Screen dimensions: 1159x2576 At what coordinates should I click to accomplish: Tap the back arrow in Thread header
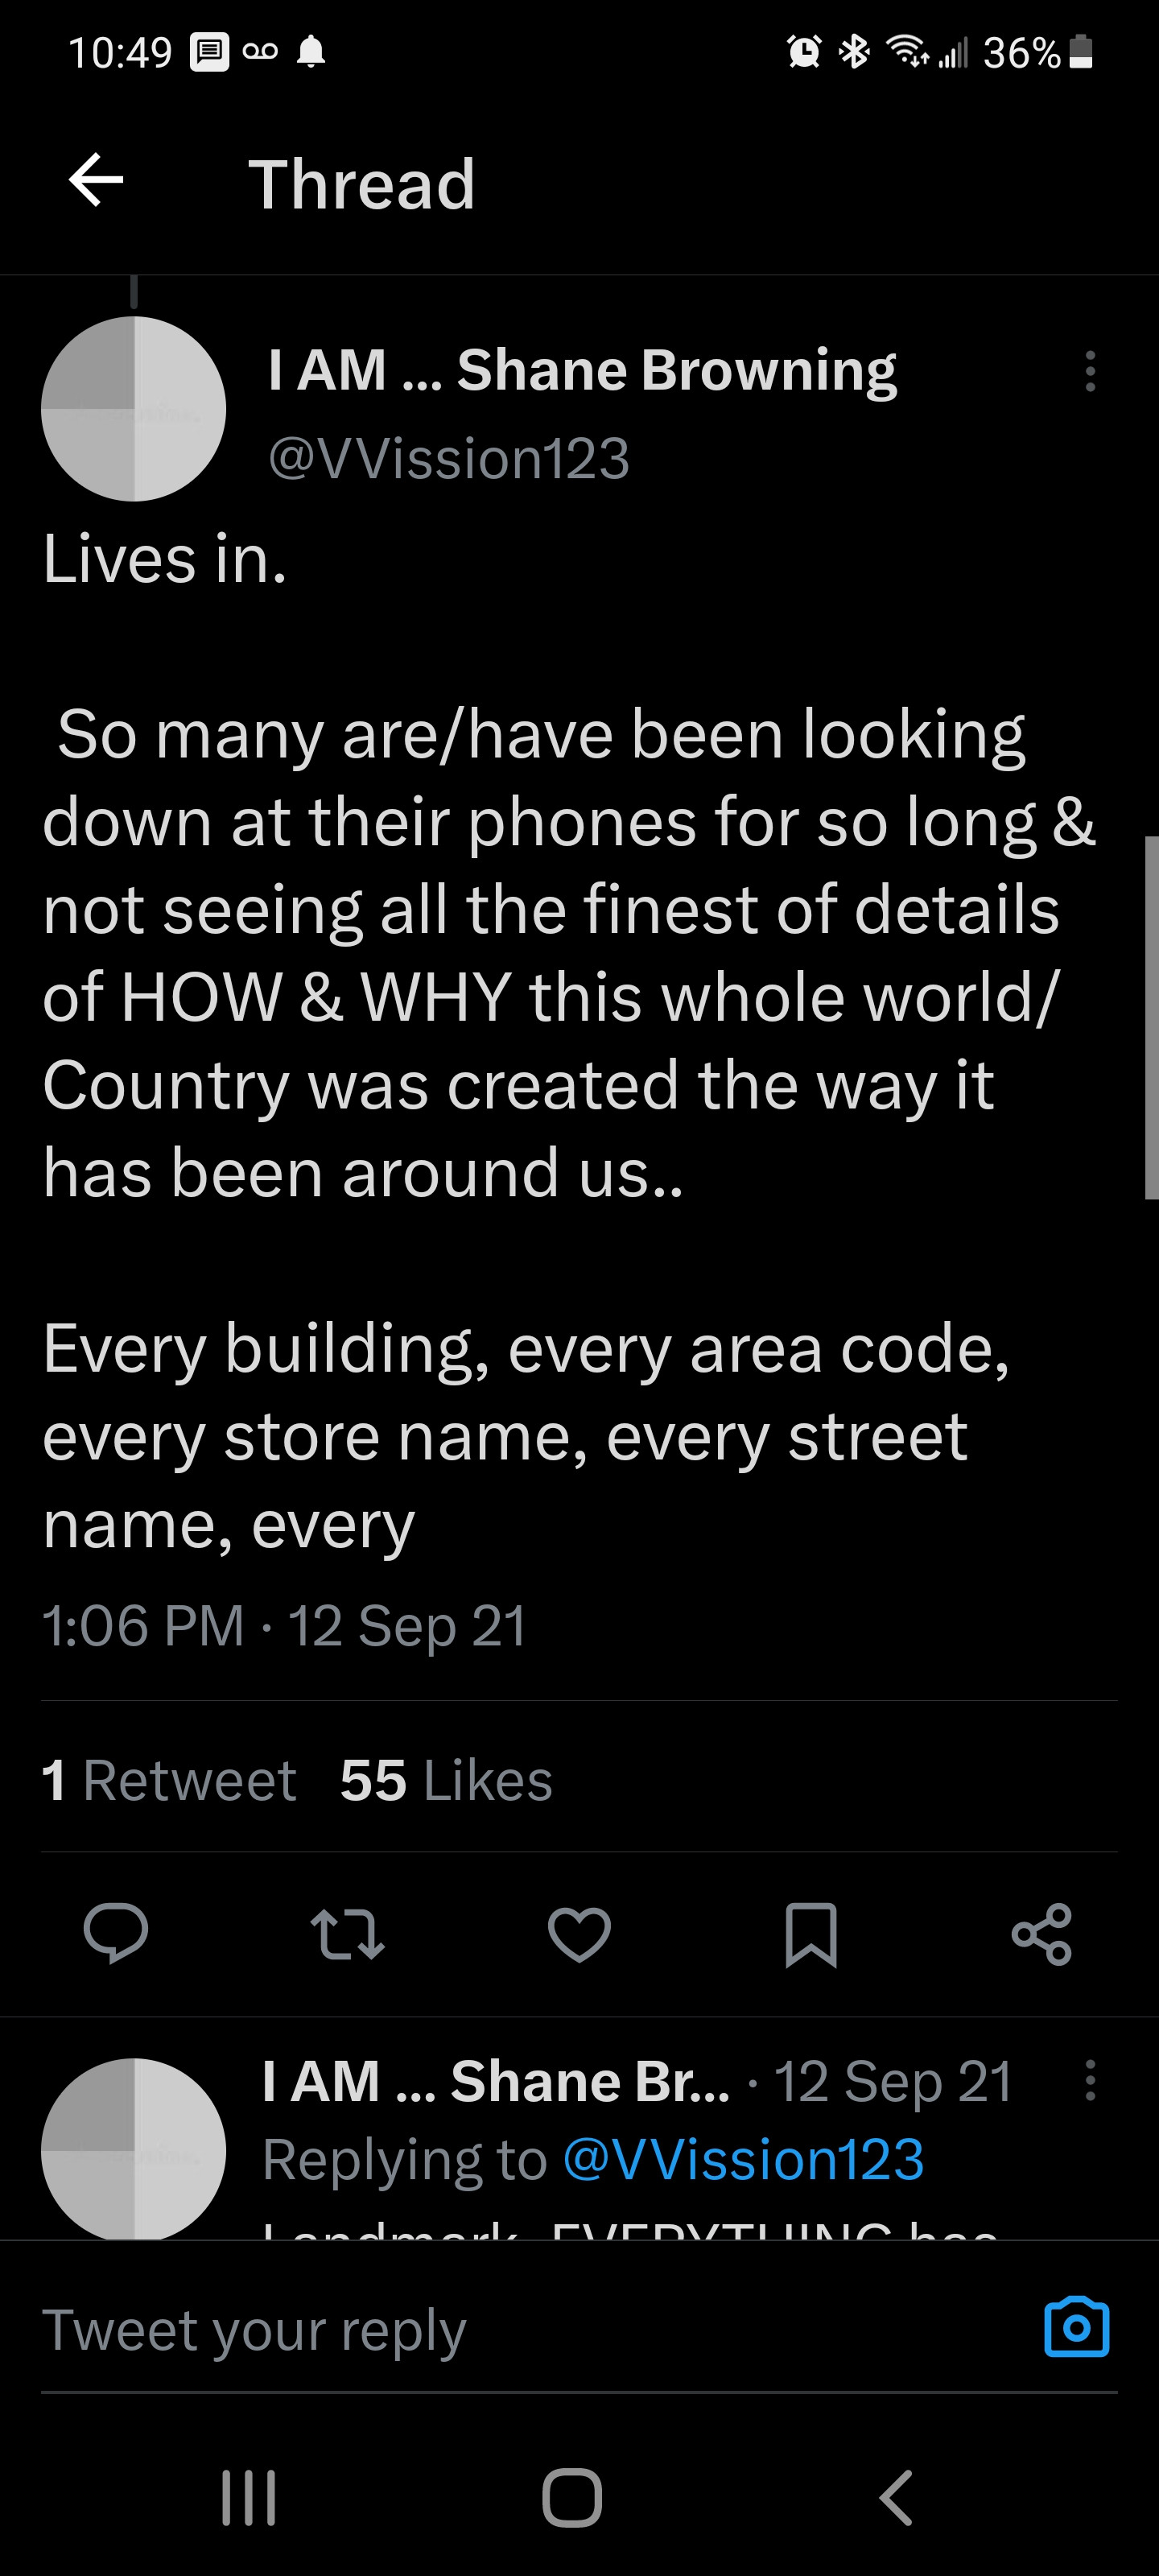pyautogui.click(x=96, y=182)
